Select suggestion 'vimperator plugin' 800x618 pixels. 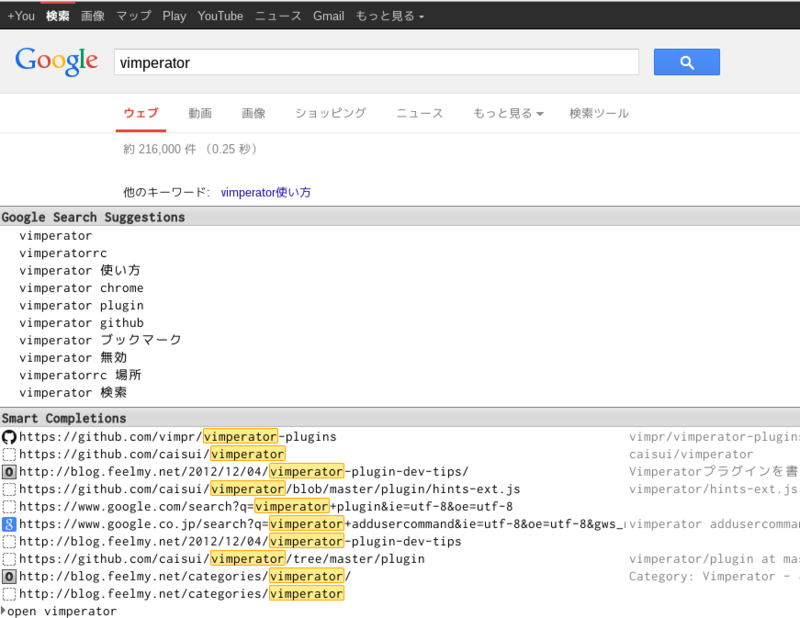point(82,305)
